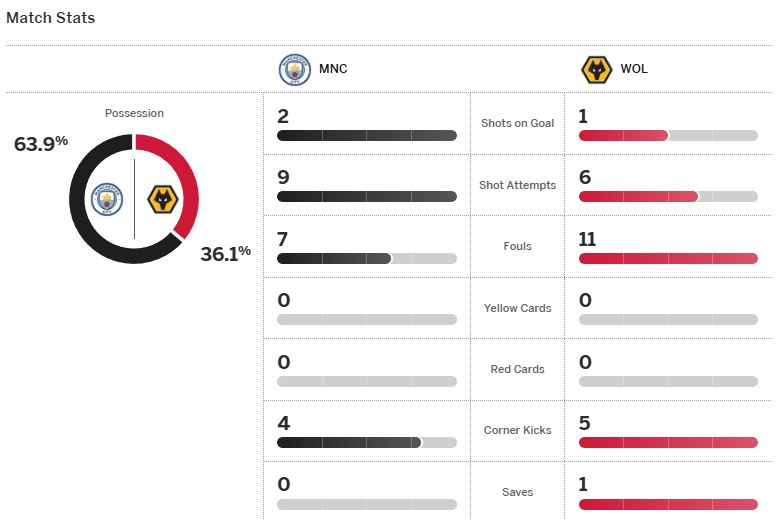Click WOL Shots on Goal red bar
This screenshot has height=520, width=779.
click(623, 135)
